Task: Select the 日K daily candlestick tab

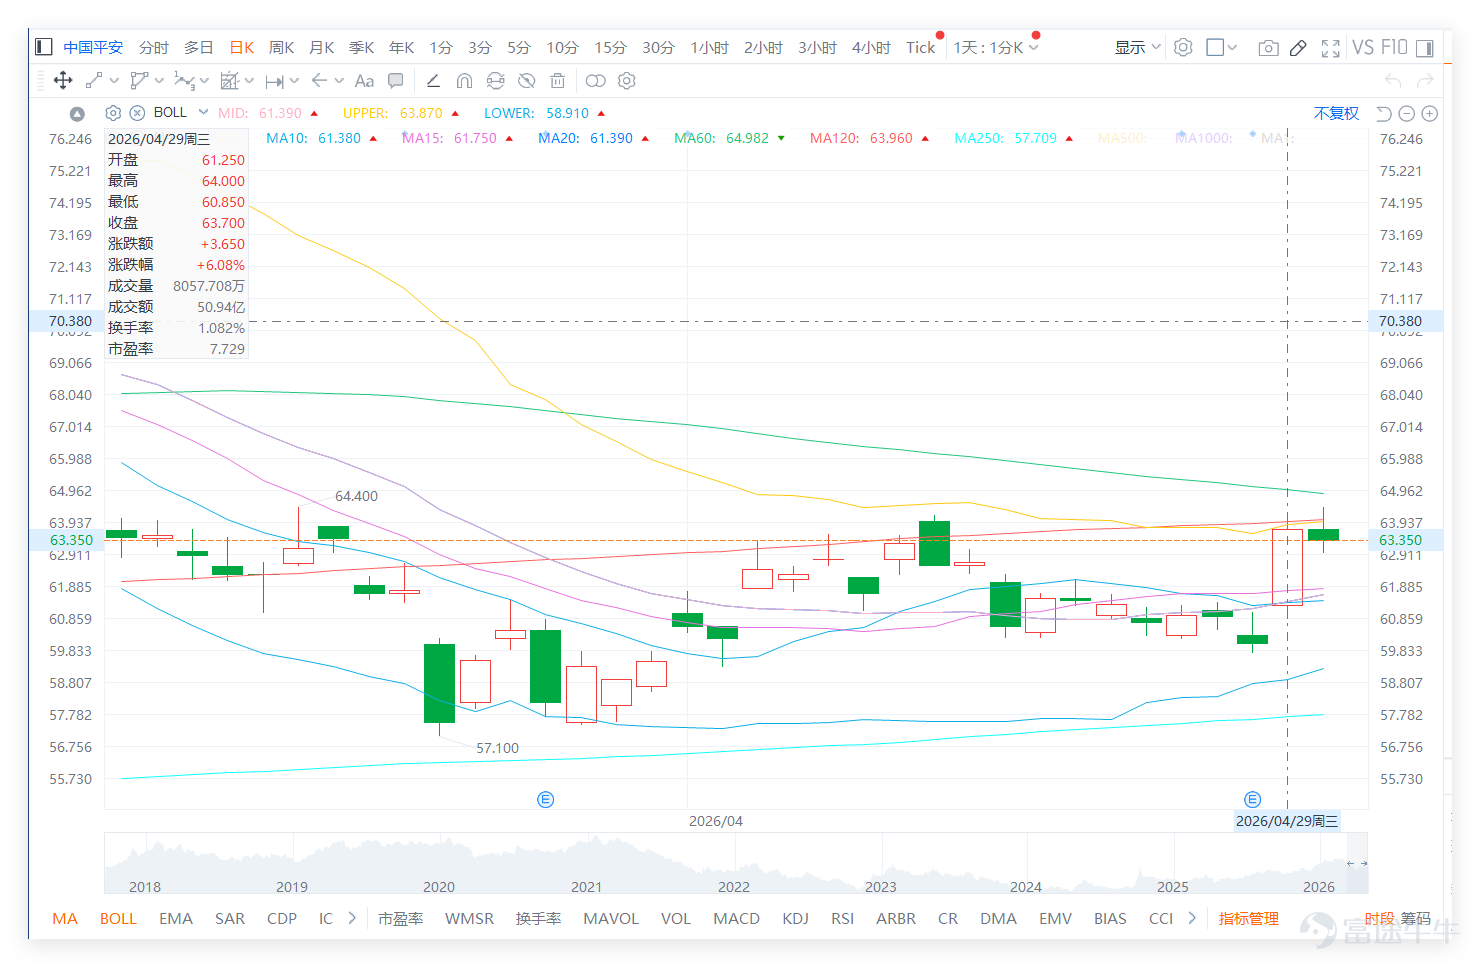Action: click(242, 47)
